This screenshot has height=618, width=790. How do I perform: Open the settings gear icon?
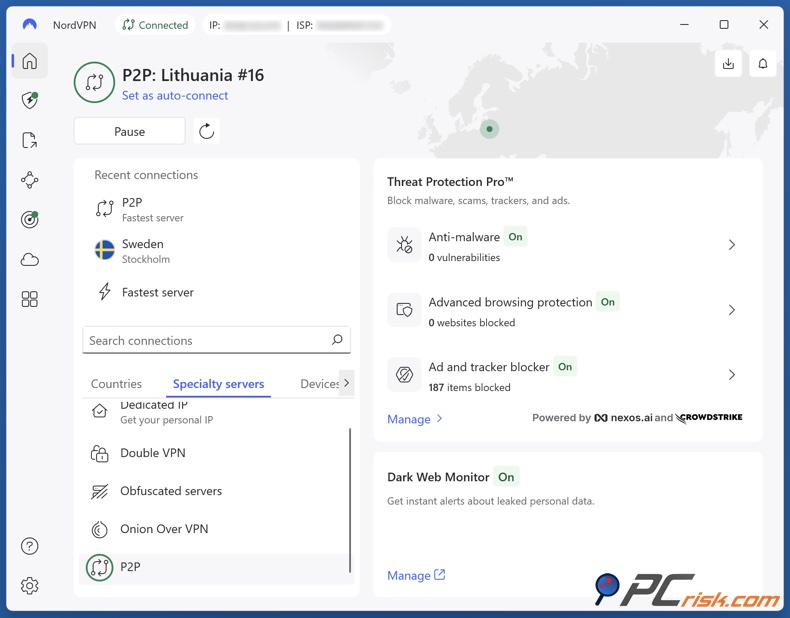30,586
